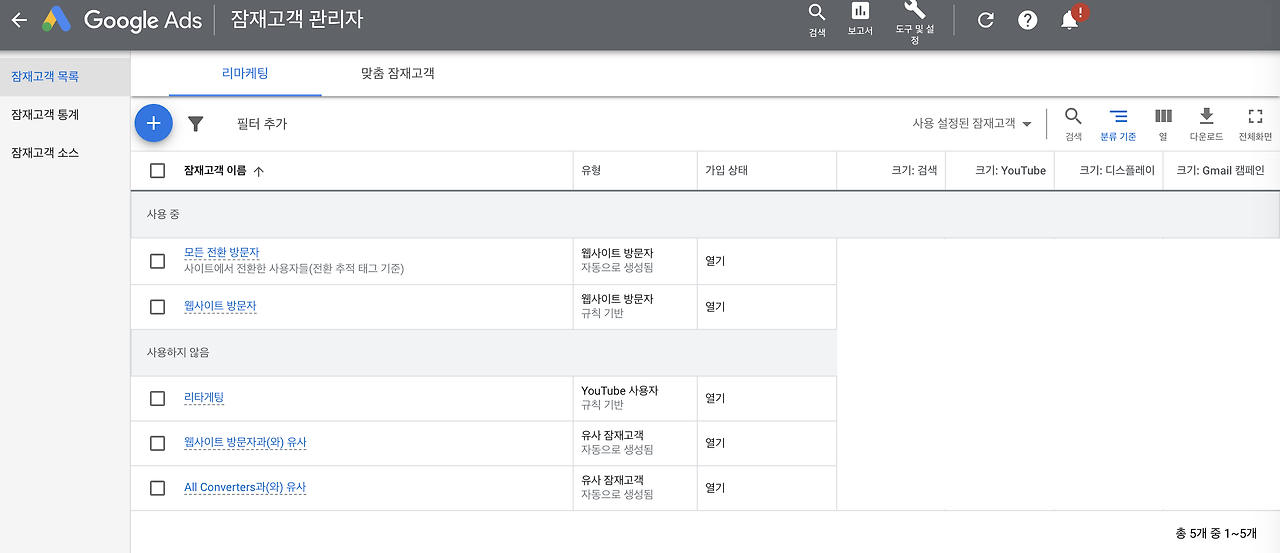Image resolution: width=1280 pixels, height=553 pixels.
Task: Click the 사용 중 group row
Action: pyautogui.click(x=705, y=215)
